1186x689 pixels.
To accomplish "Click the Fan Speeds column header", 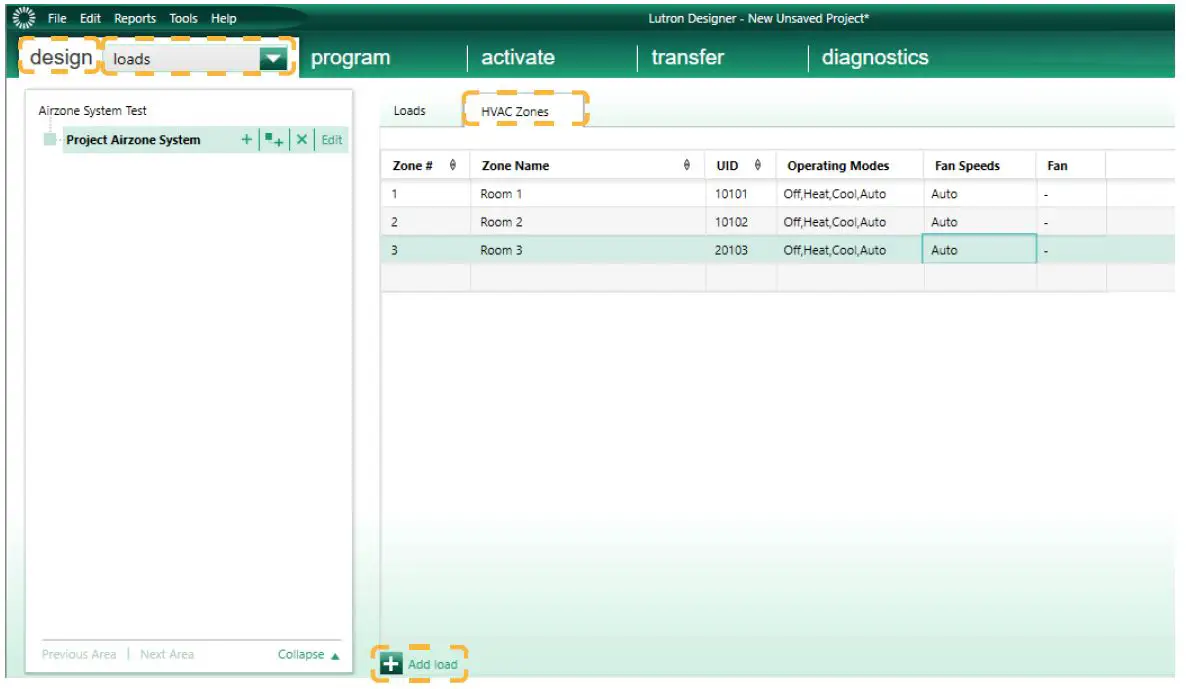I will tap(980, 165).
